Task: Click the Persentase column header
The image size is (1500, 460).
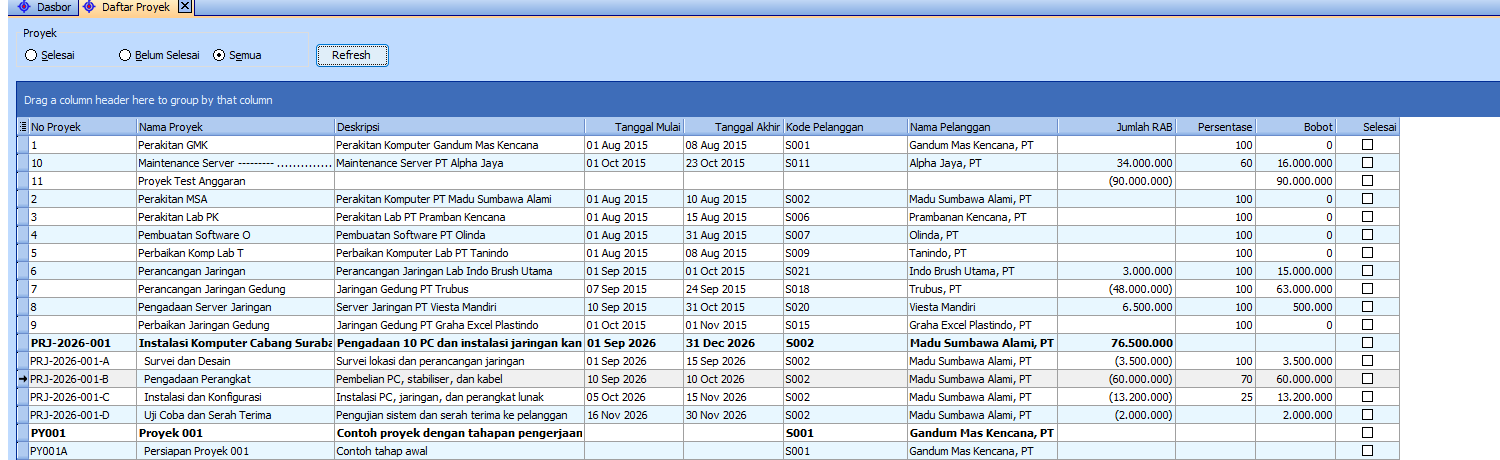Action: (1216, 127)
